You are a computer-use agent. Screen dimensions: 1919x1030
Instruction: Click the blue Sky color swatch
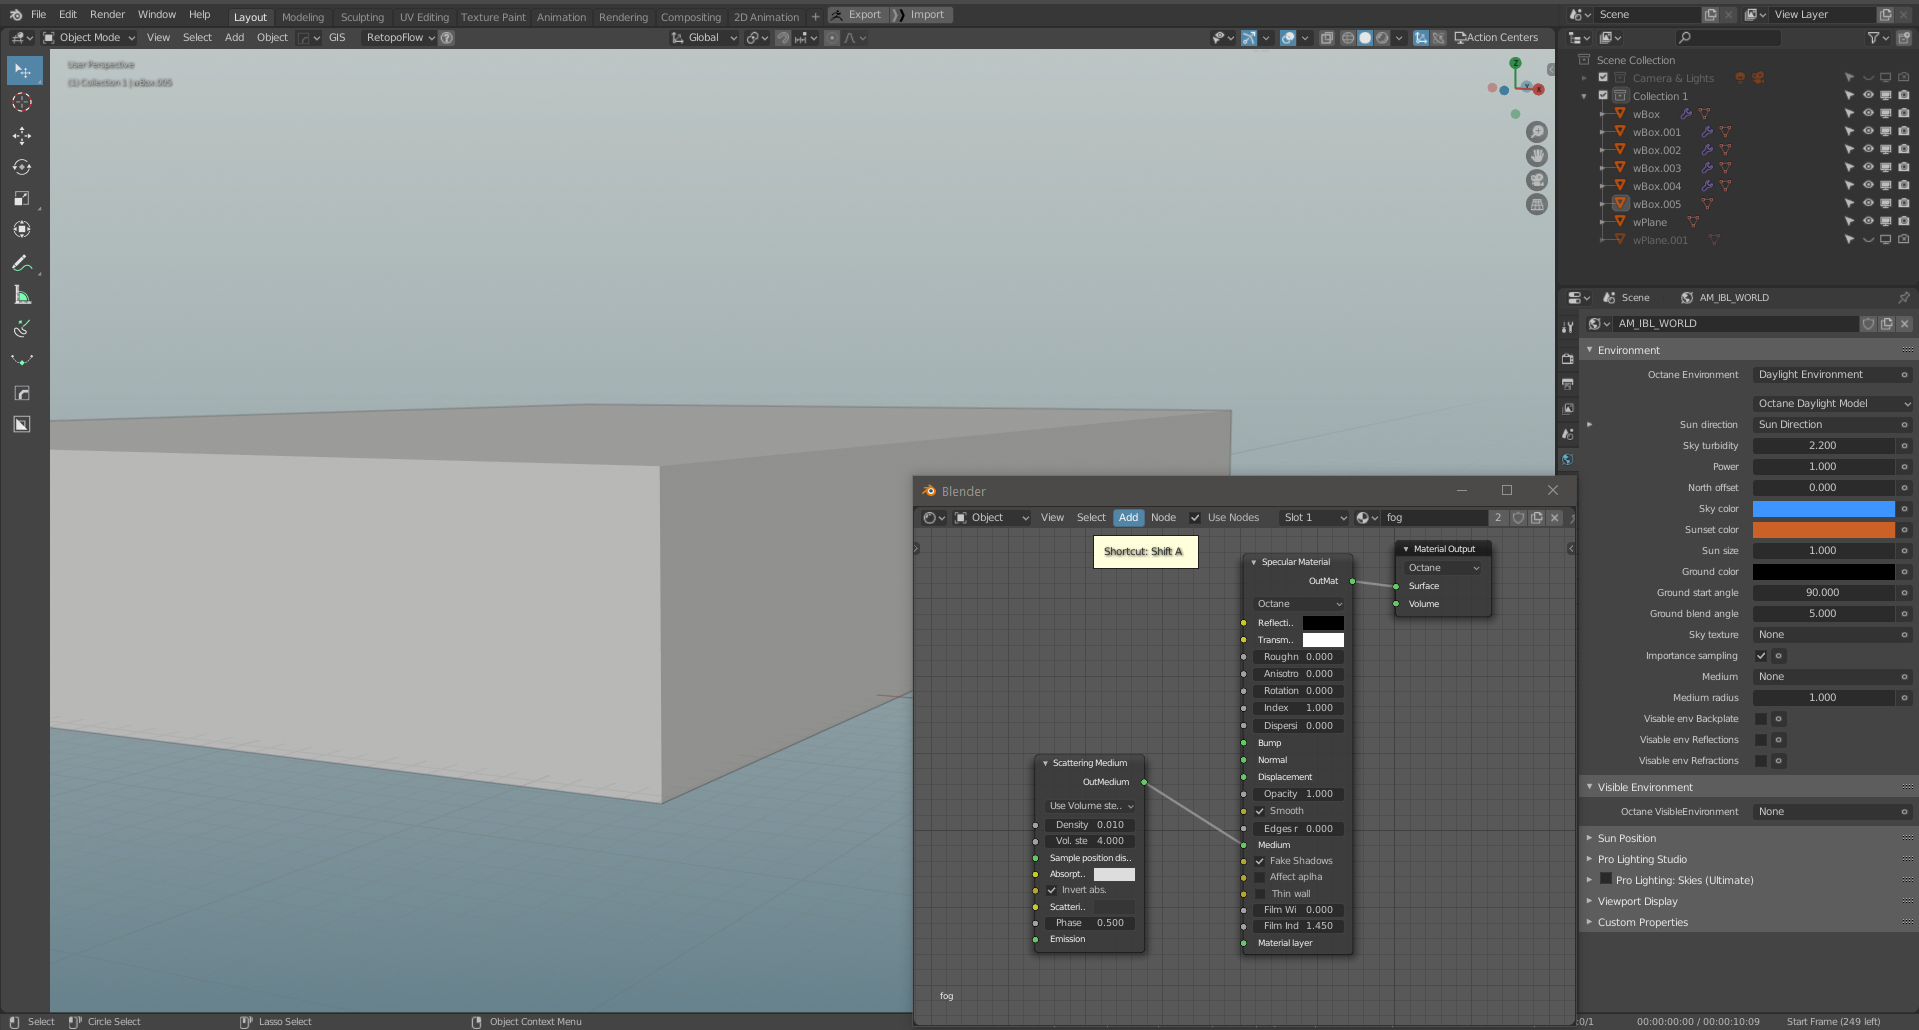(1823, 509)
